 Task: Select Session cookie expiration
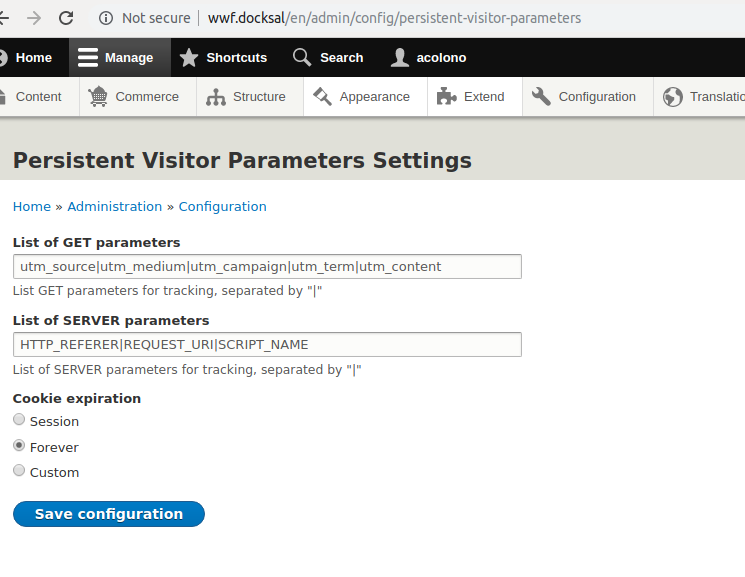pyautogui.click(x=19, y=419)
